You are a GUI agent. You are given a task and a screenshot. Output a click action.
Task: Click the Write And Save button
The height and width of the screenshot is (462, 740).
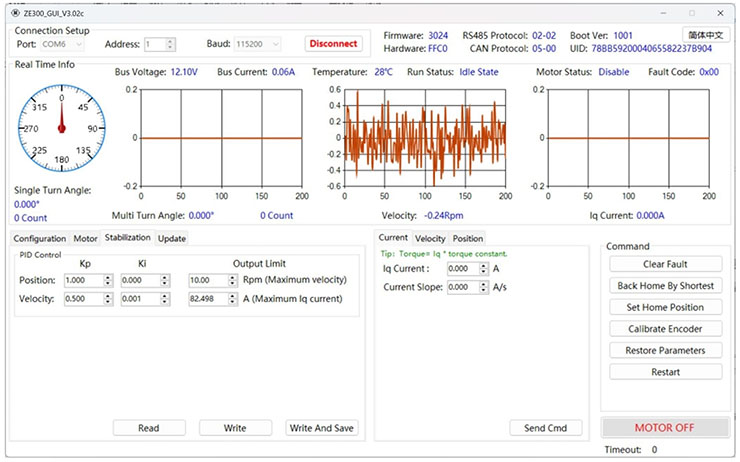pos(321,428)
